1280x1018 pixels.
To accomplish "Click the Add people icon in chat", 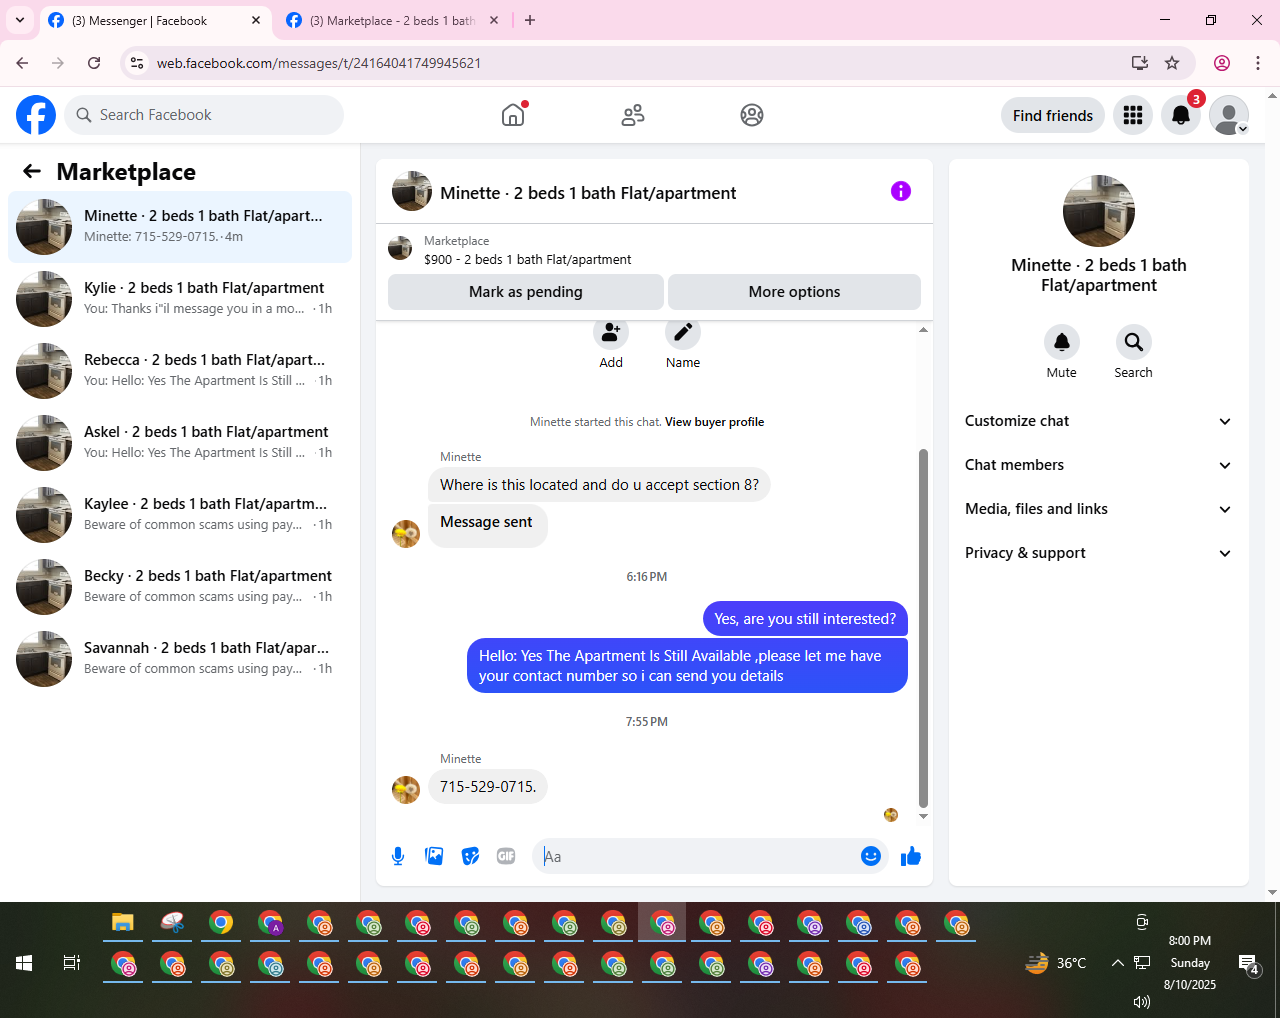I will (611, 332).
